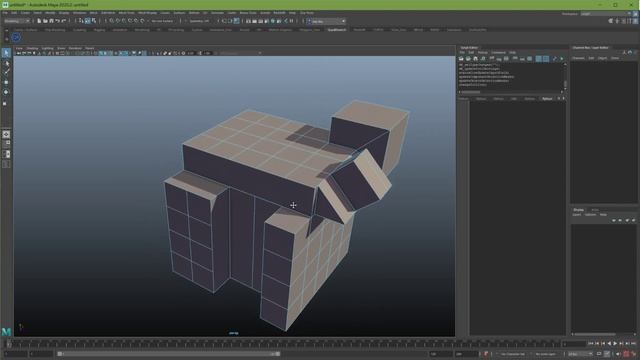Open the Modeling menu set dropdown
This screenshot has height=360, width=640.
[17, 21]
